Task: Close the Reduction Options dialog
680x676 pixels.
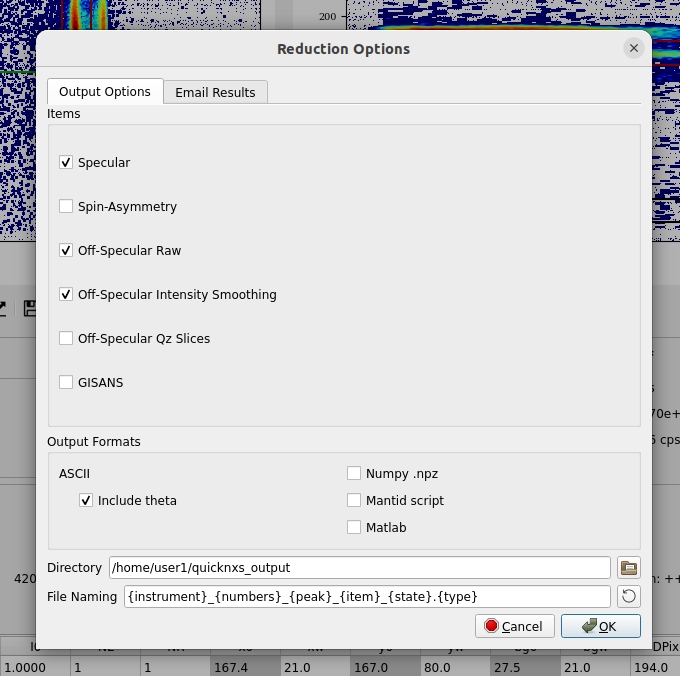Action: click(x=634, y=48)
